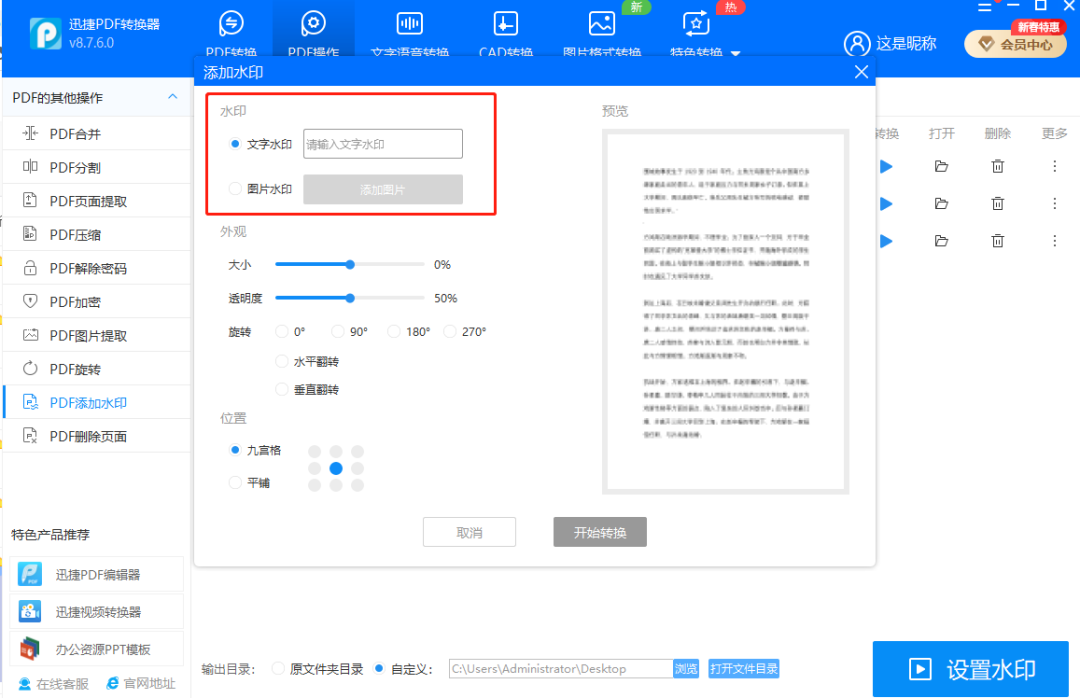Open 迅捷视频转换器 product icon

coord(30,611)
